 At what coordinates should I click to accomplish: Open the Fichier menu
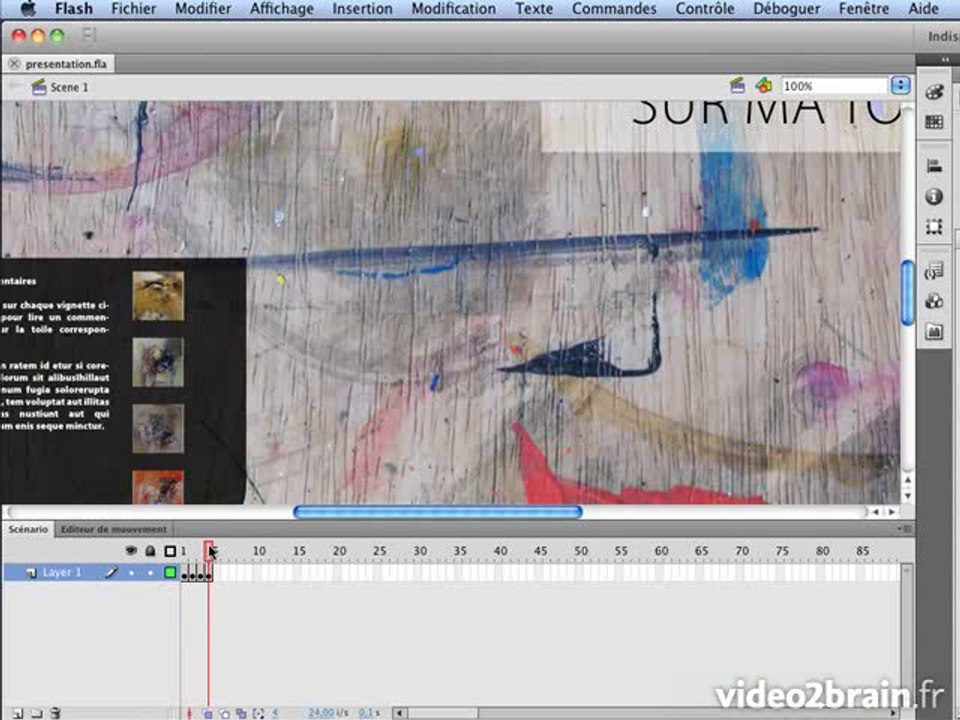point(133,9)
